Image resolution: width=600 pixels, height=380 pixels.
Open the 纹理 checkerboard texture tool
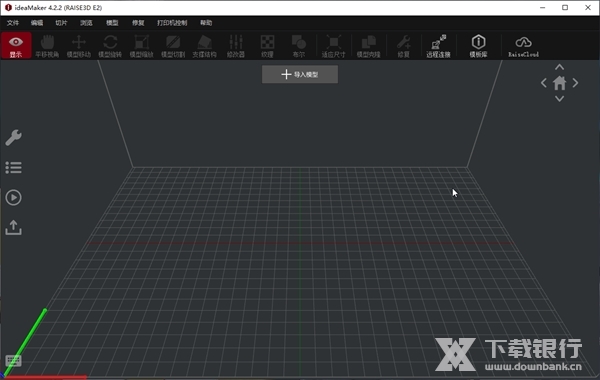(267, 46)
